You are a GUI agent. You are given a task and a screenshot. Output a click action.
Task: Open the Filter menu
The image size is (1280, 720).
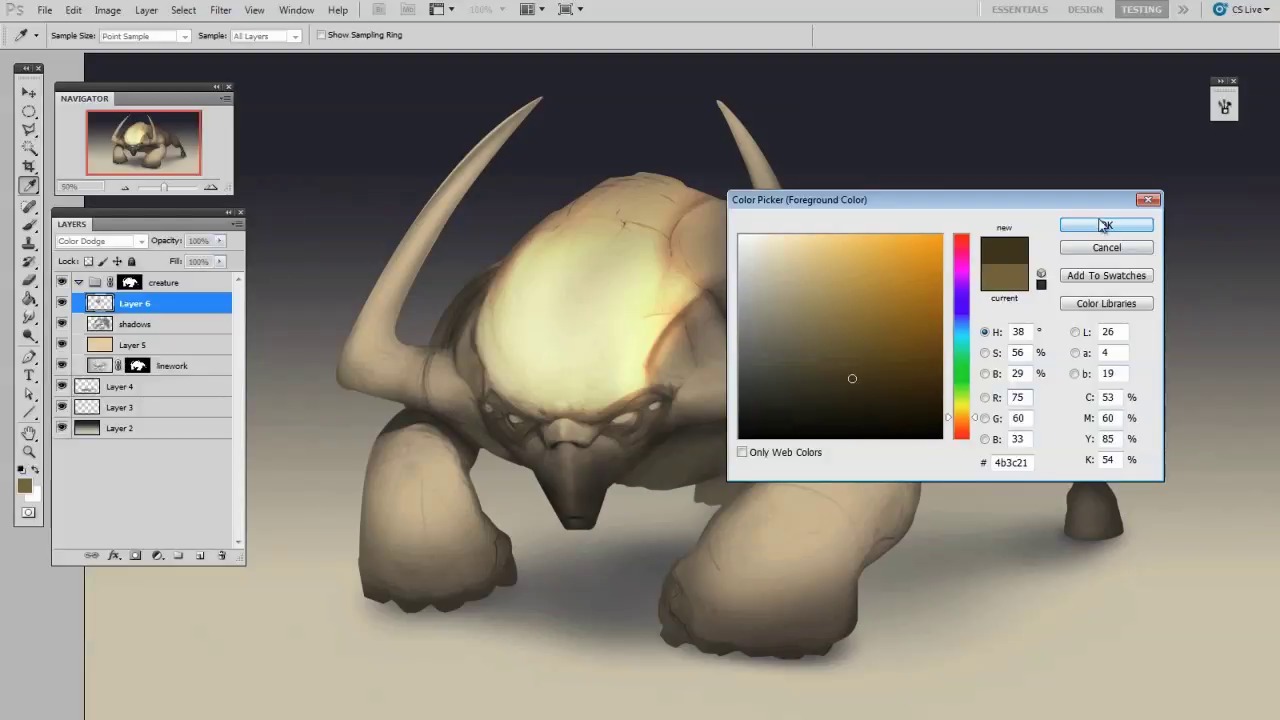(x=220, y=10)
